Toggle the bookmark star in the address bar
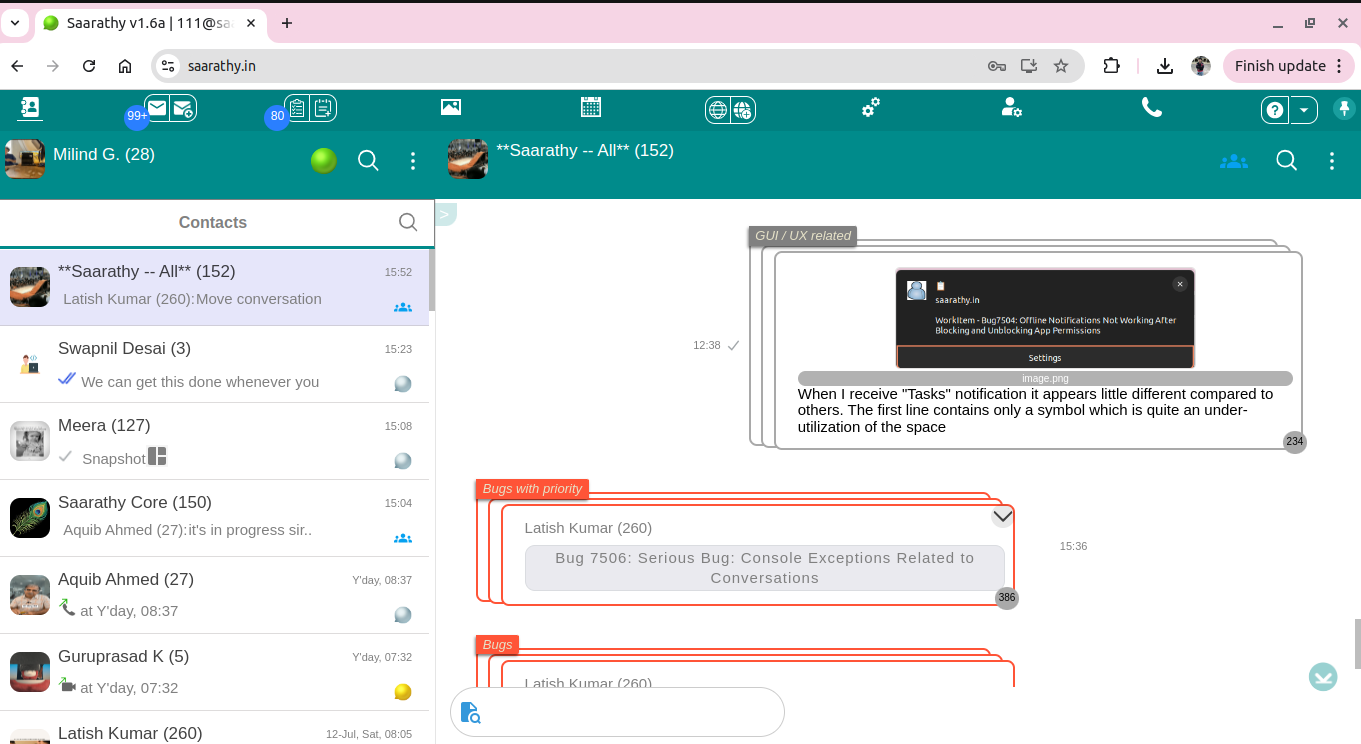This screenshot has height=744, width=1361. point(1060,66)
